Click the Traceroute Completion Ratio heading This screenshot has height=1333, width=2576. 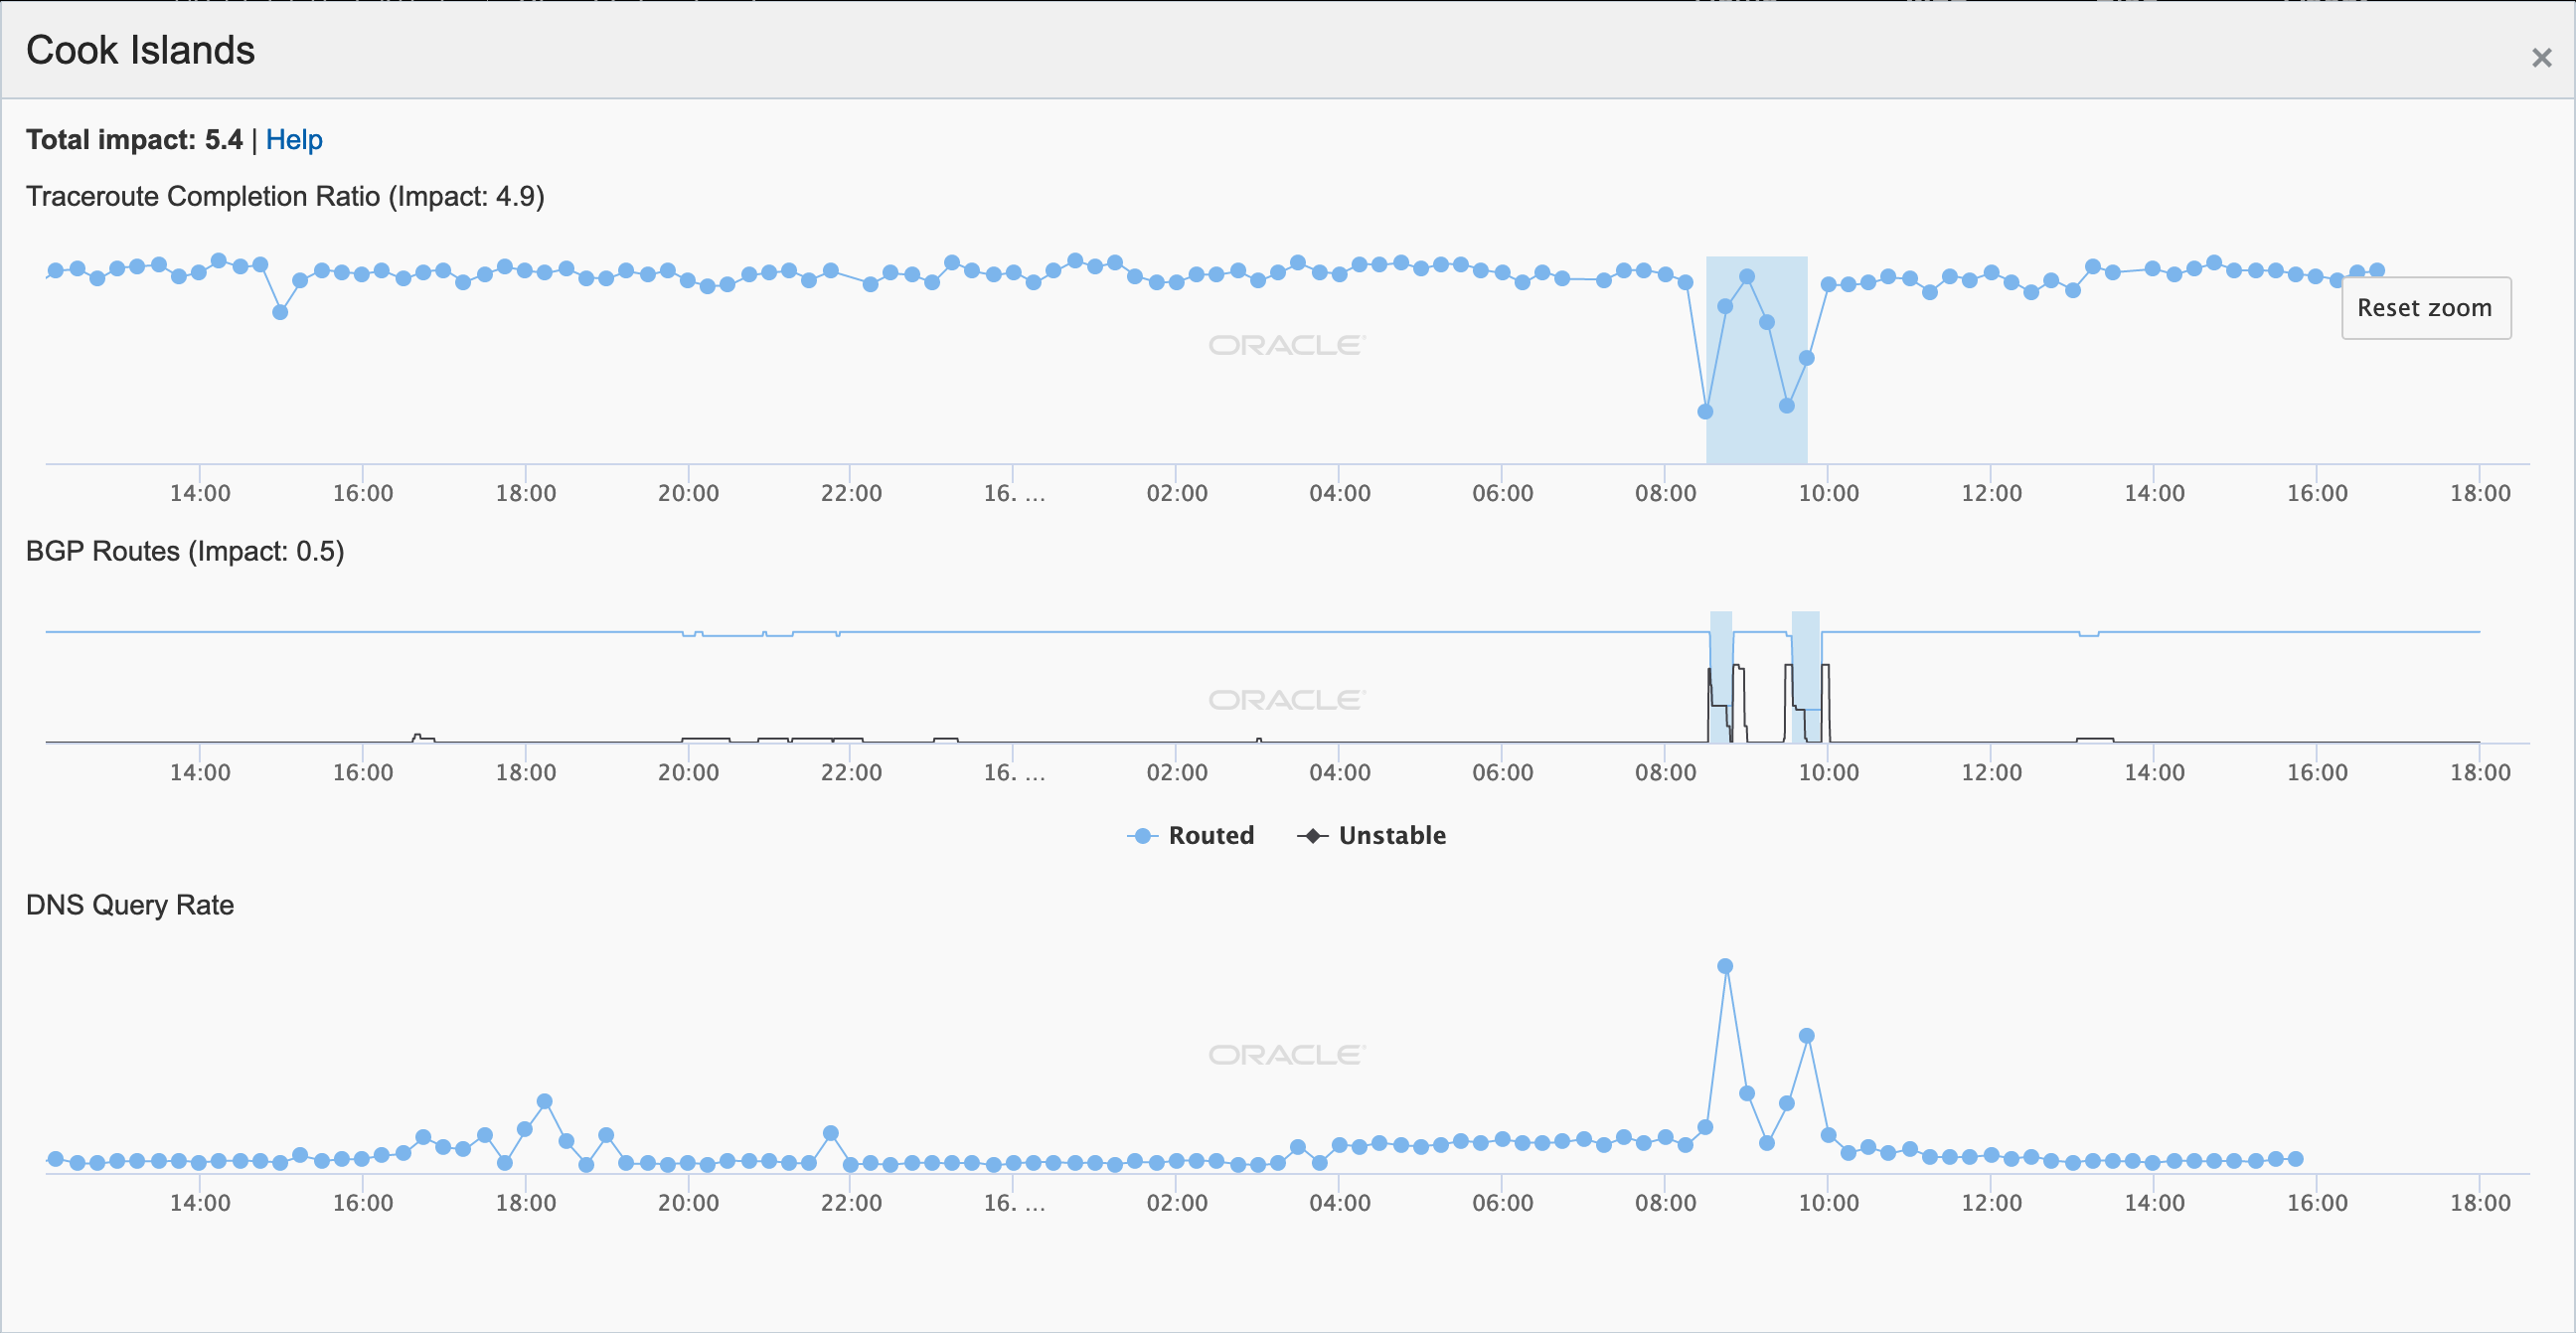coord(285,196)
